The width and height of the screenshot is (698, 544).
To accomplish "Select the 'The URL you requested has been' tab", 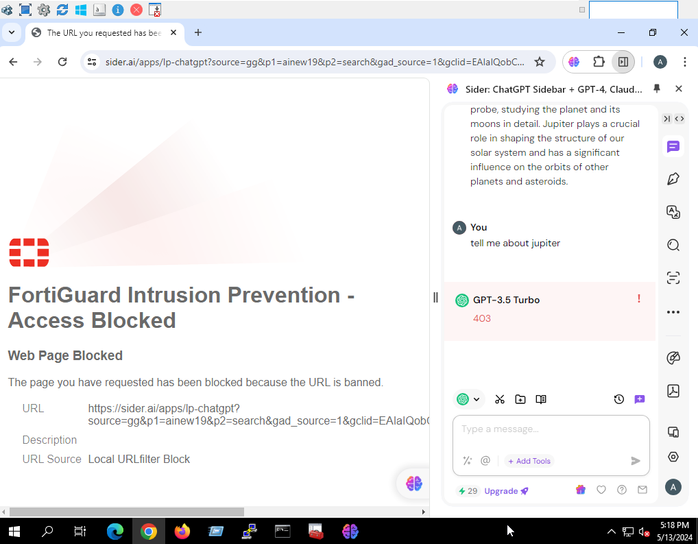I will click(x=104, y=33).
